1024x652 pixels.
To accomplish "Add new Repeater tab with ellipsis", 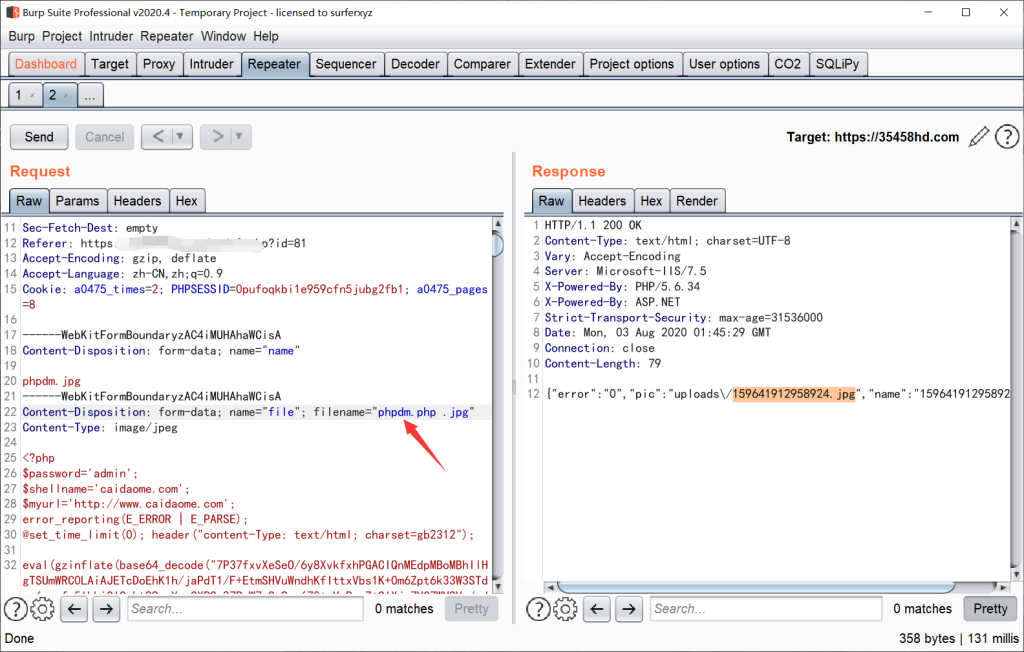I will tap(90, 95).
